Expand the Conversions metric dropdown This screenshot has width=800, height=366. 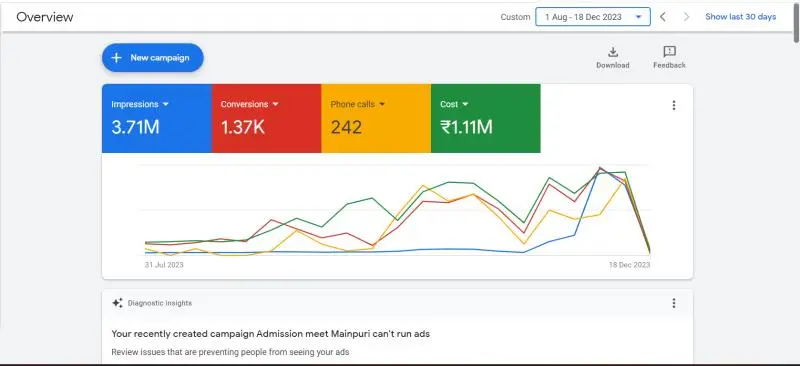coord(276,104)
